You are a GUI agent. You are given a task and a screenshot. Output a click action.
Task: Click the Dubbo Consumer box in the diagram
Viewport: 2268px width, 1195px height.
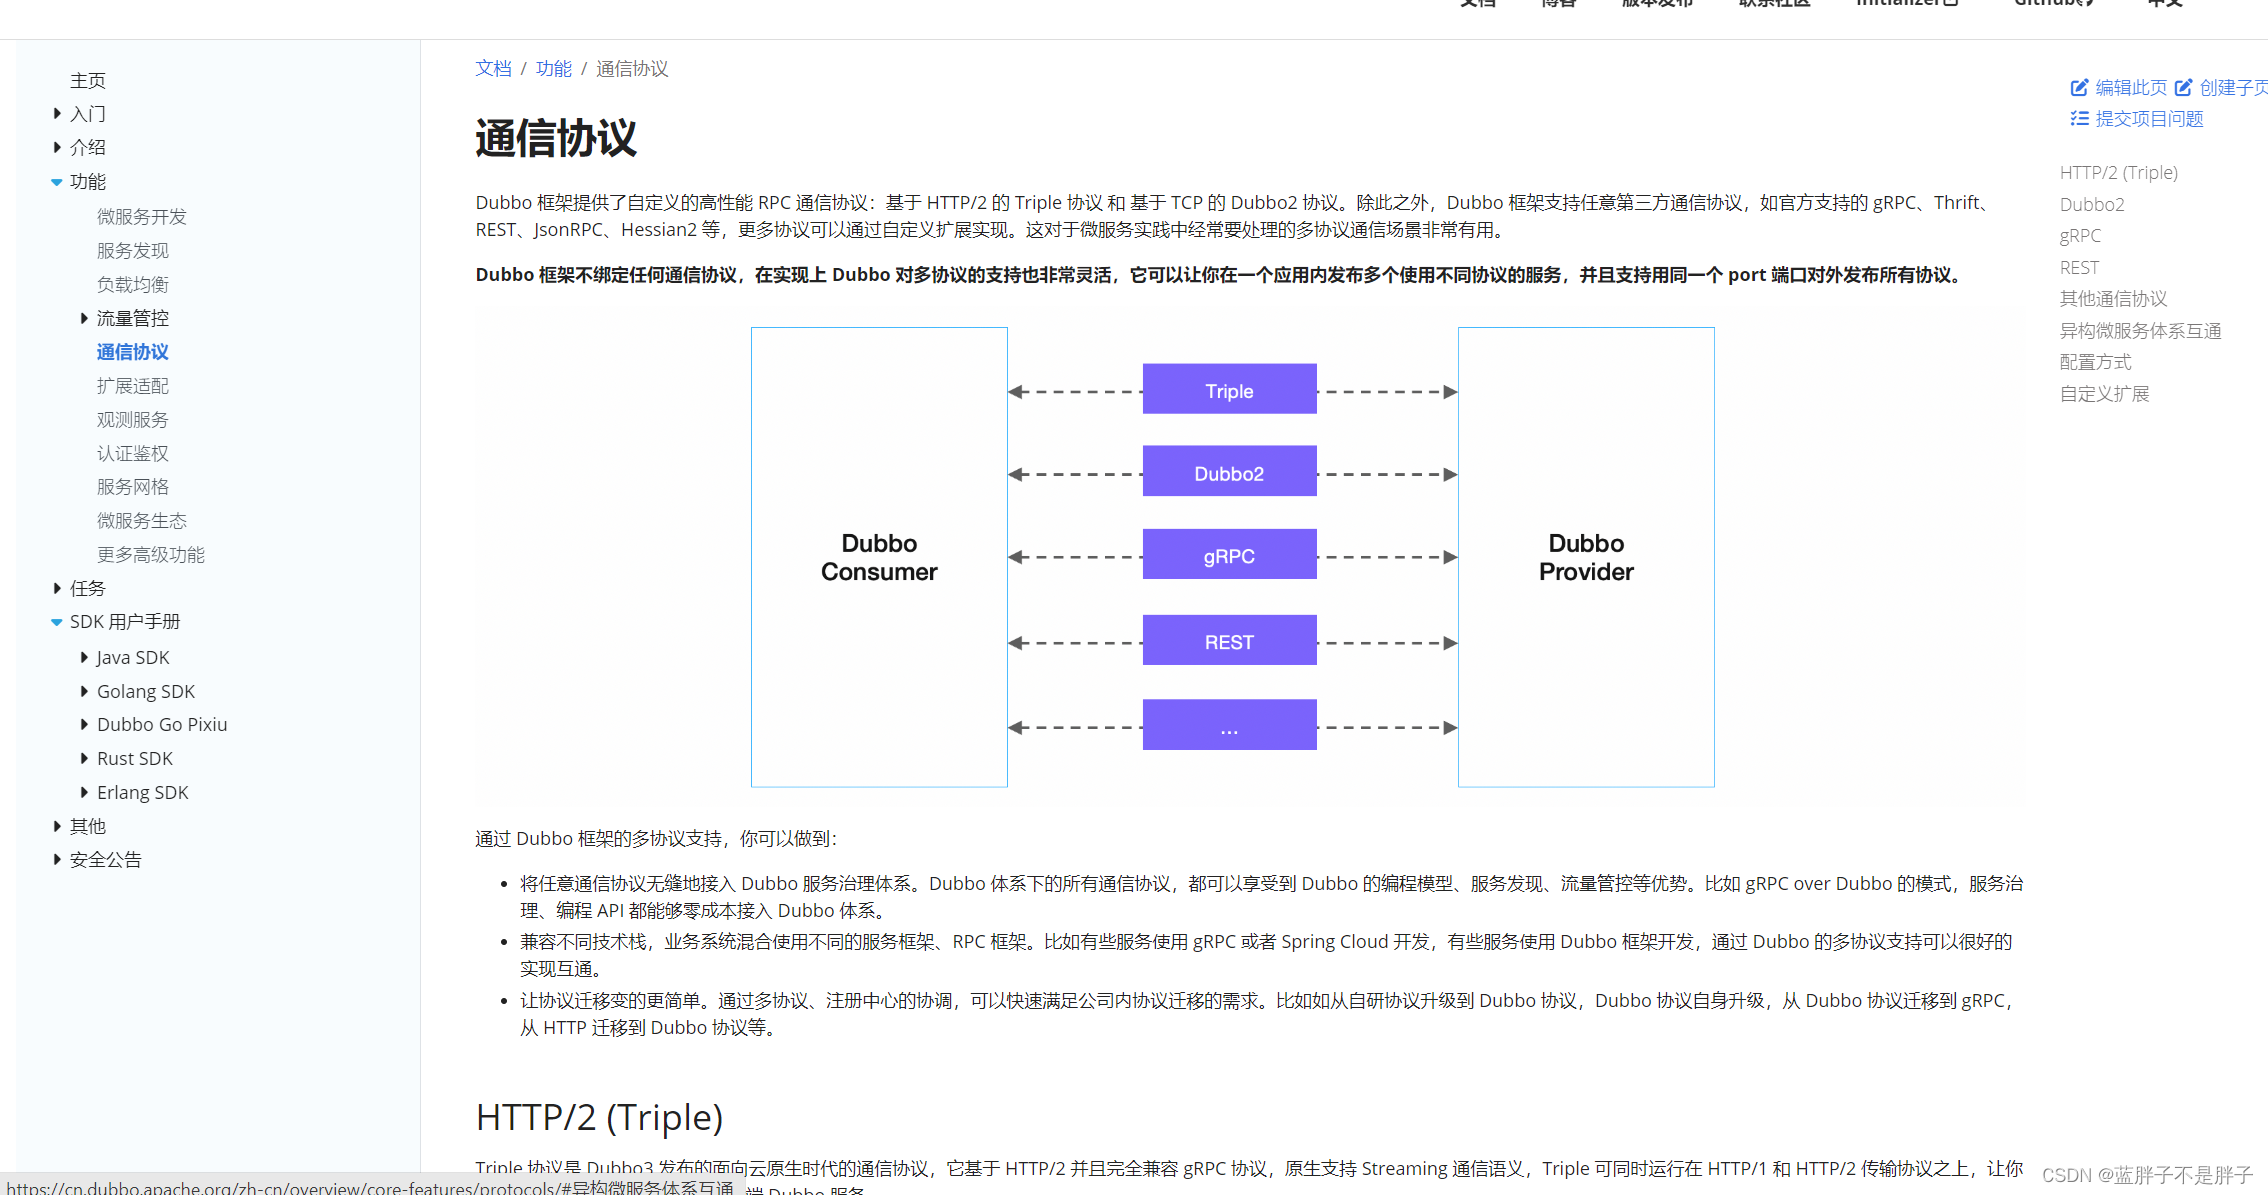(879, 557)
